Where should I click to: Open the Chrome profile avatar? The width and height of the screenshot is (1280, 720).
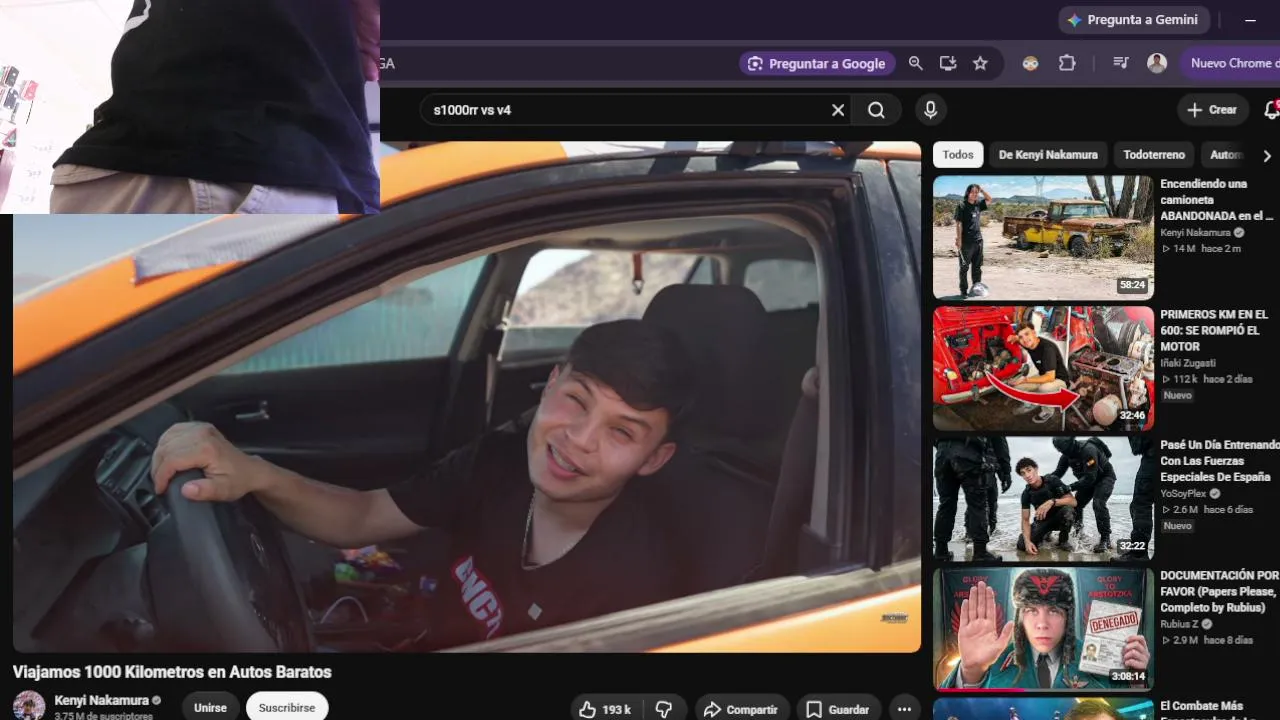pyautogui.click(x=1157, y=63)
